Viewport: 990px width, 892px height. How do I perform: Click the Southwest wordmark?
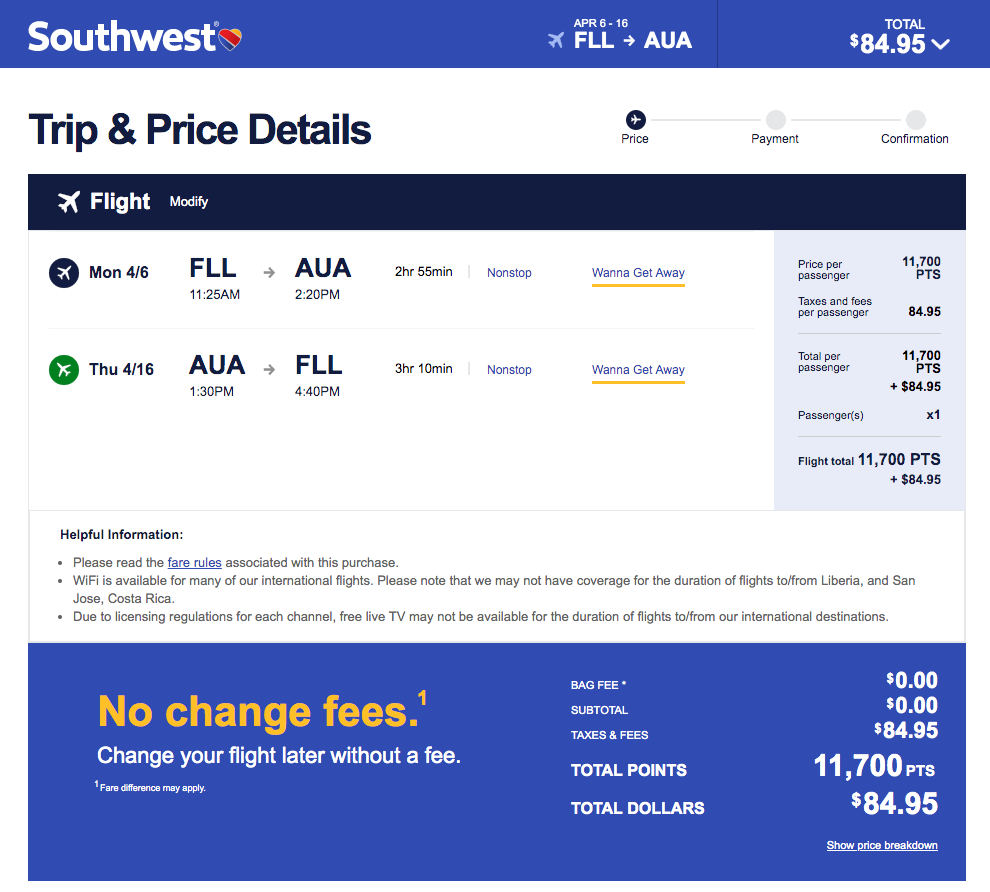point(122,37)
